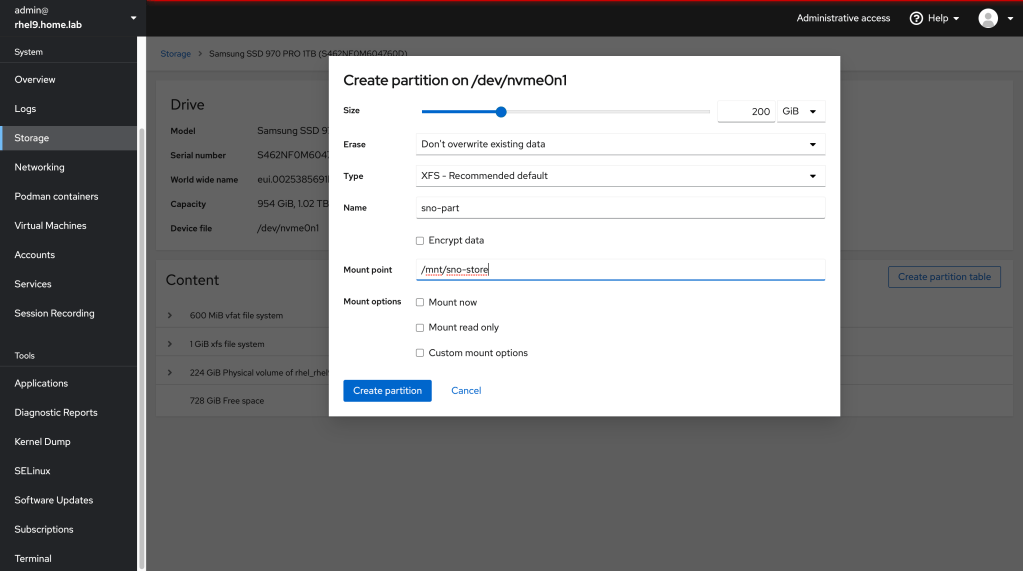Enable Mount read only checkbox
The width and height of the screenshot is (1023, 571).
point(420,328)
